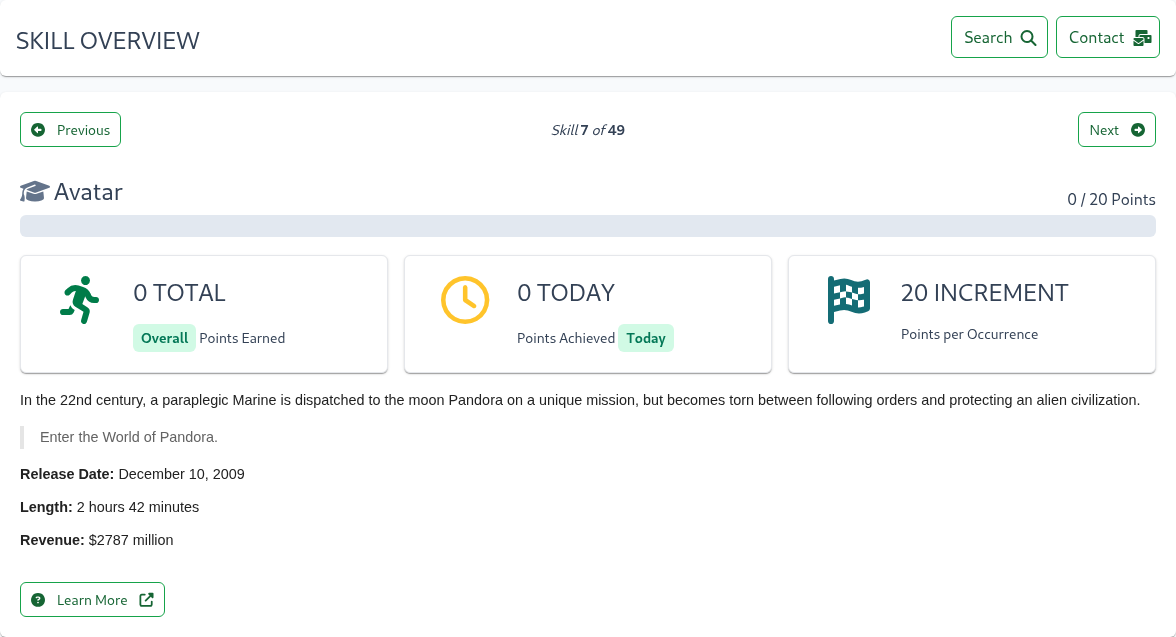Screen dimensions: 1176x637
Task: Click the left arrow circle icon
Action: pos(38,130)
